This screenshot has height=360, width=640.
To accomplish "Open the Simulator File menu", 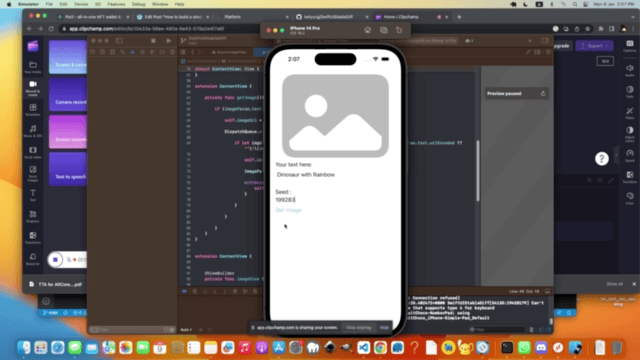I will [x=49, y=4].
